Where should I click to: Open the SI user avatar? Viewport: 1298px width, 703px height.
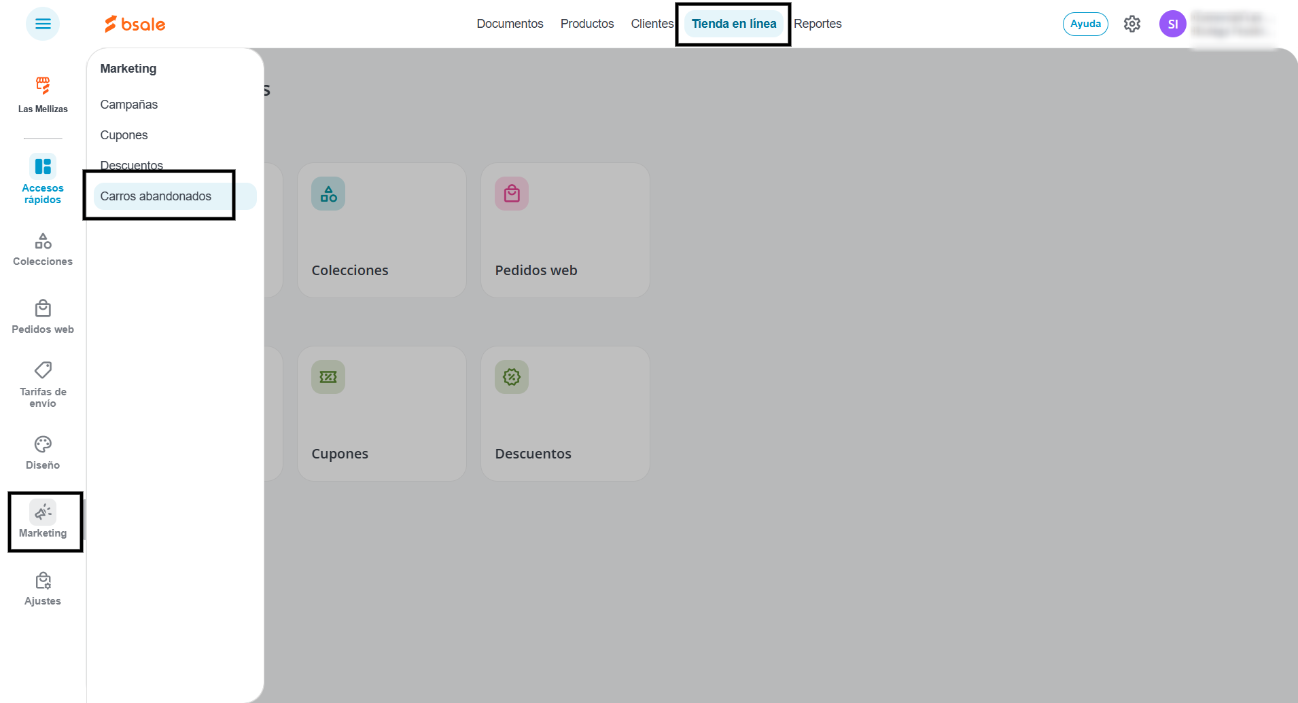coord(1172,24)
